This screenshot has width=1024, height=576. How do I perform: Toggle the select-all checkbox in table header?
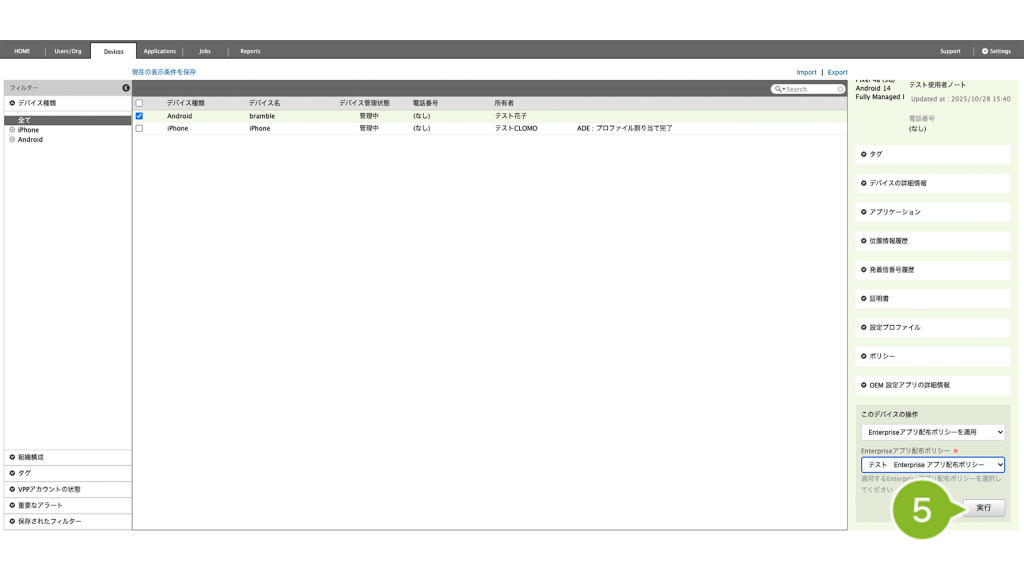click(x=139, y=103)
